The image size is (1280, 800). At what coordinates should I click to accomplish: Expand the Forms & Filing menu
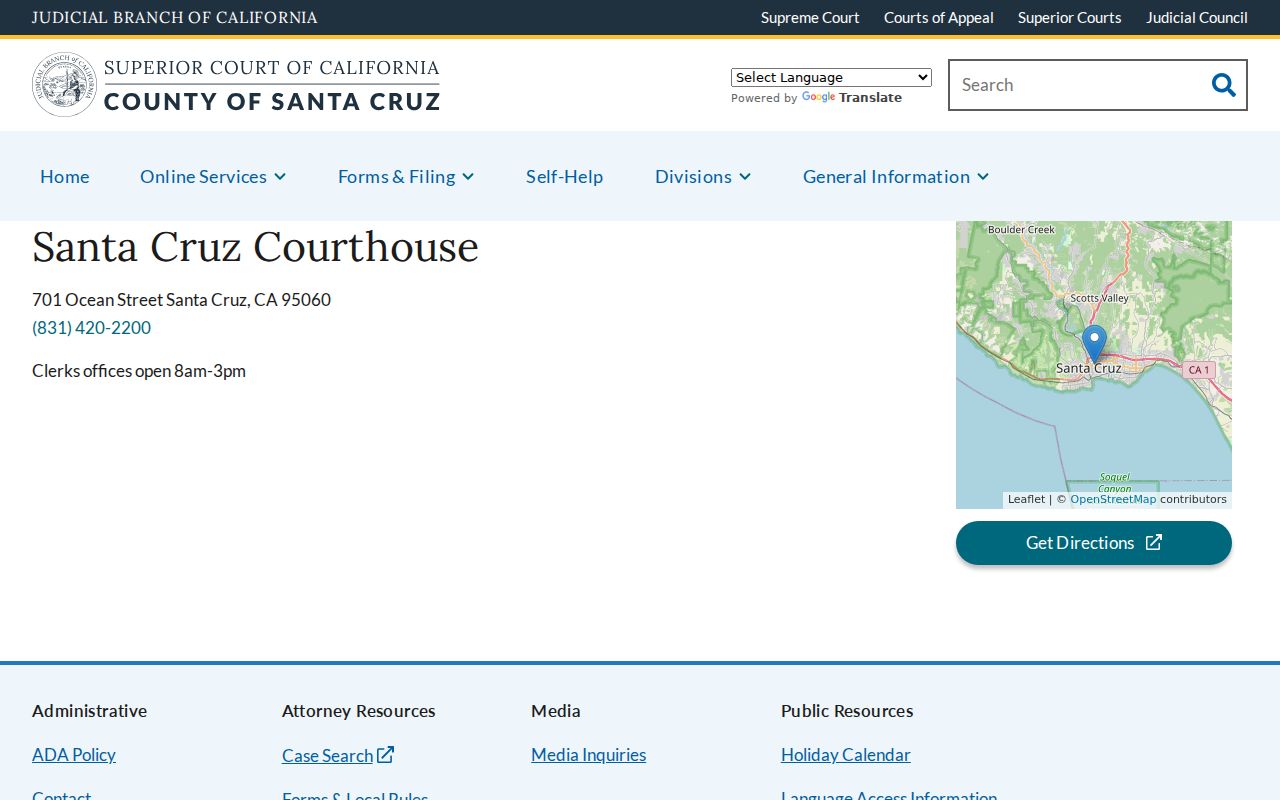tap(406, 176)
